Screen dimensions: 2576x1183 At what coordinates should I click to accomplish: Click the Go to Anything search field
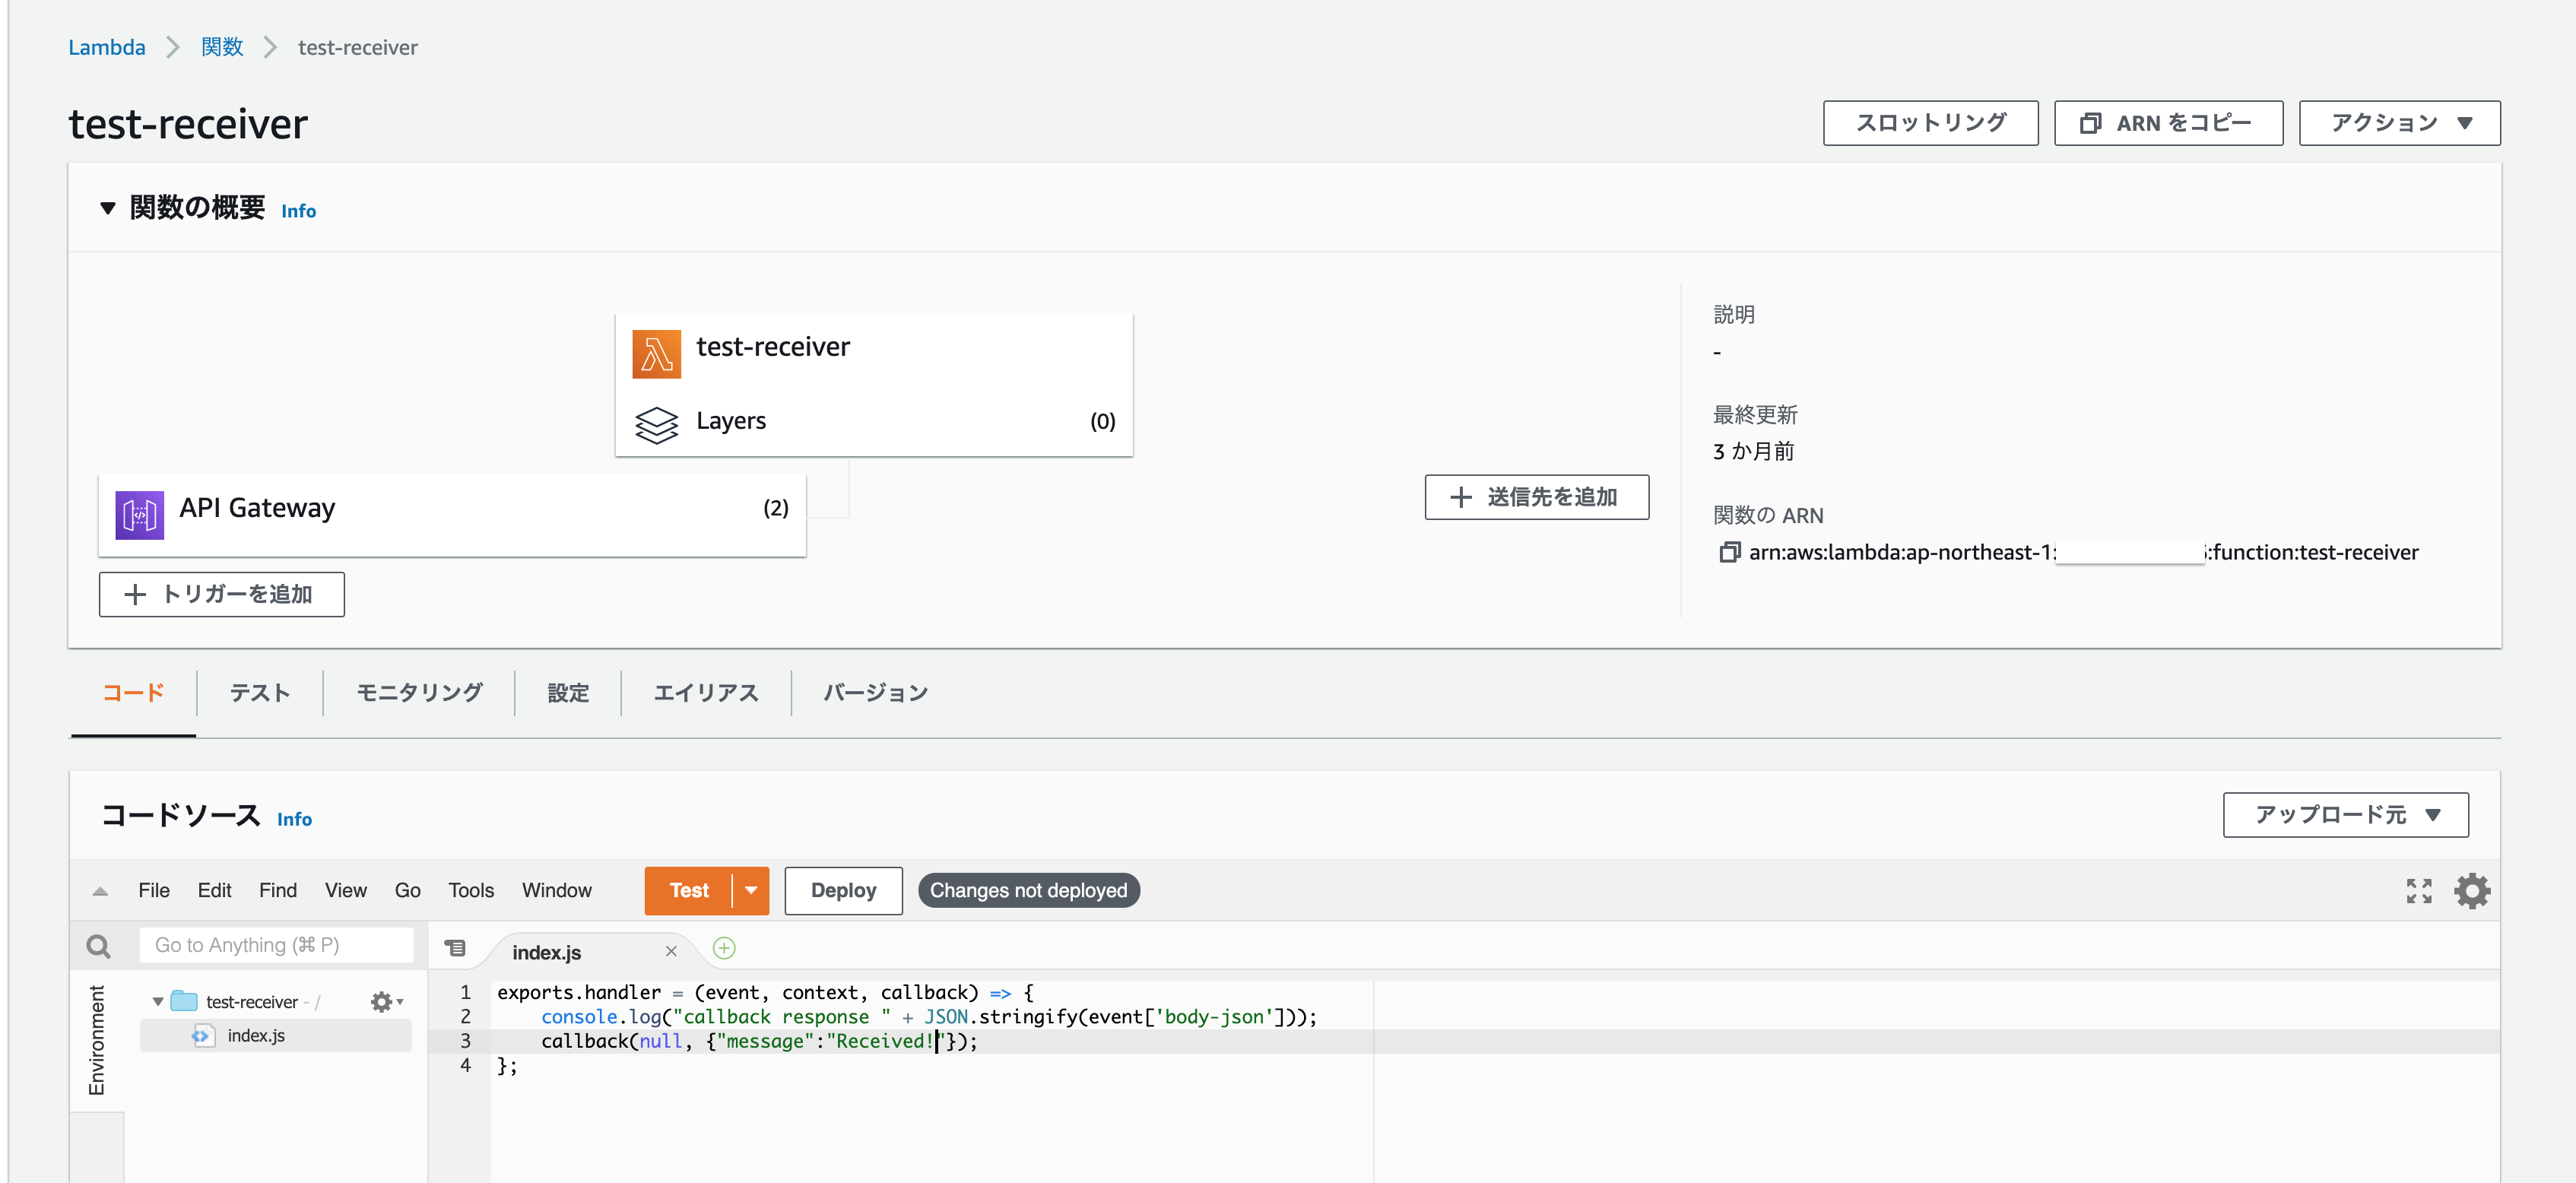coord(275,945)
